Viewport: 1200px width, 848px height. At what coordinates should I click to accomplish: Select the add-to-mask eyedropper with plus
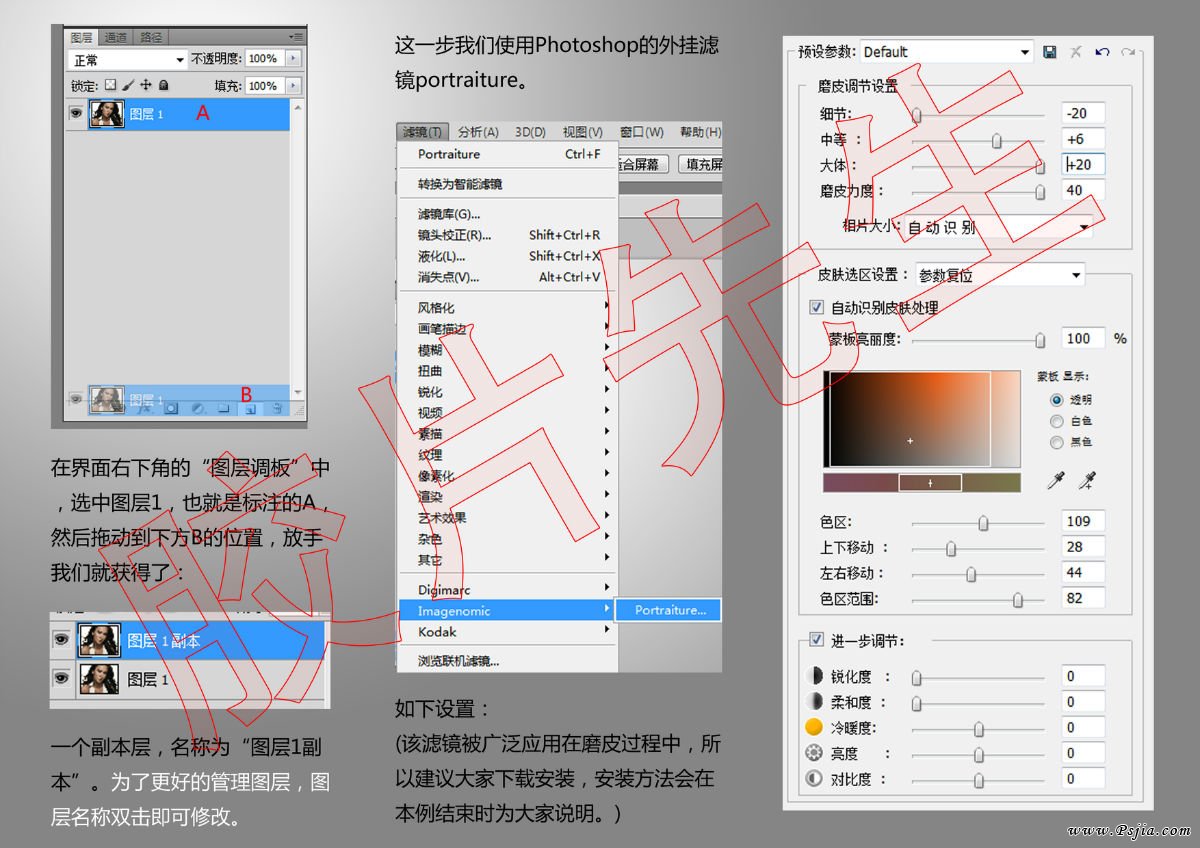click(x=1086, y=481)
